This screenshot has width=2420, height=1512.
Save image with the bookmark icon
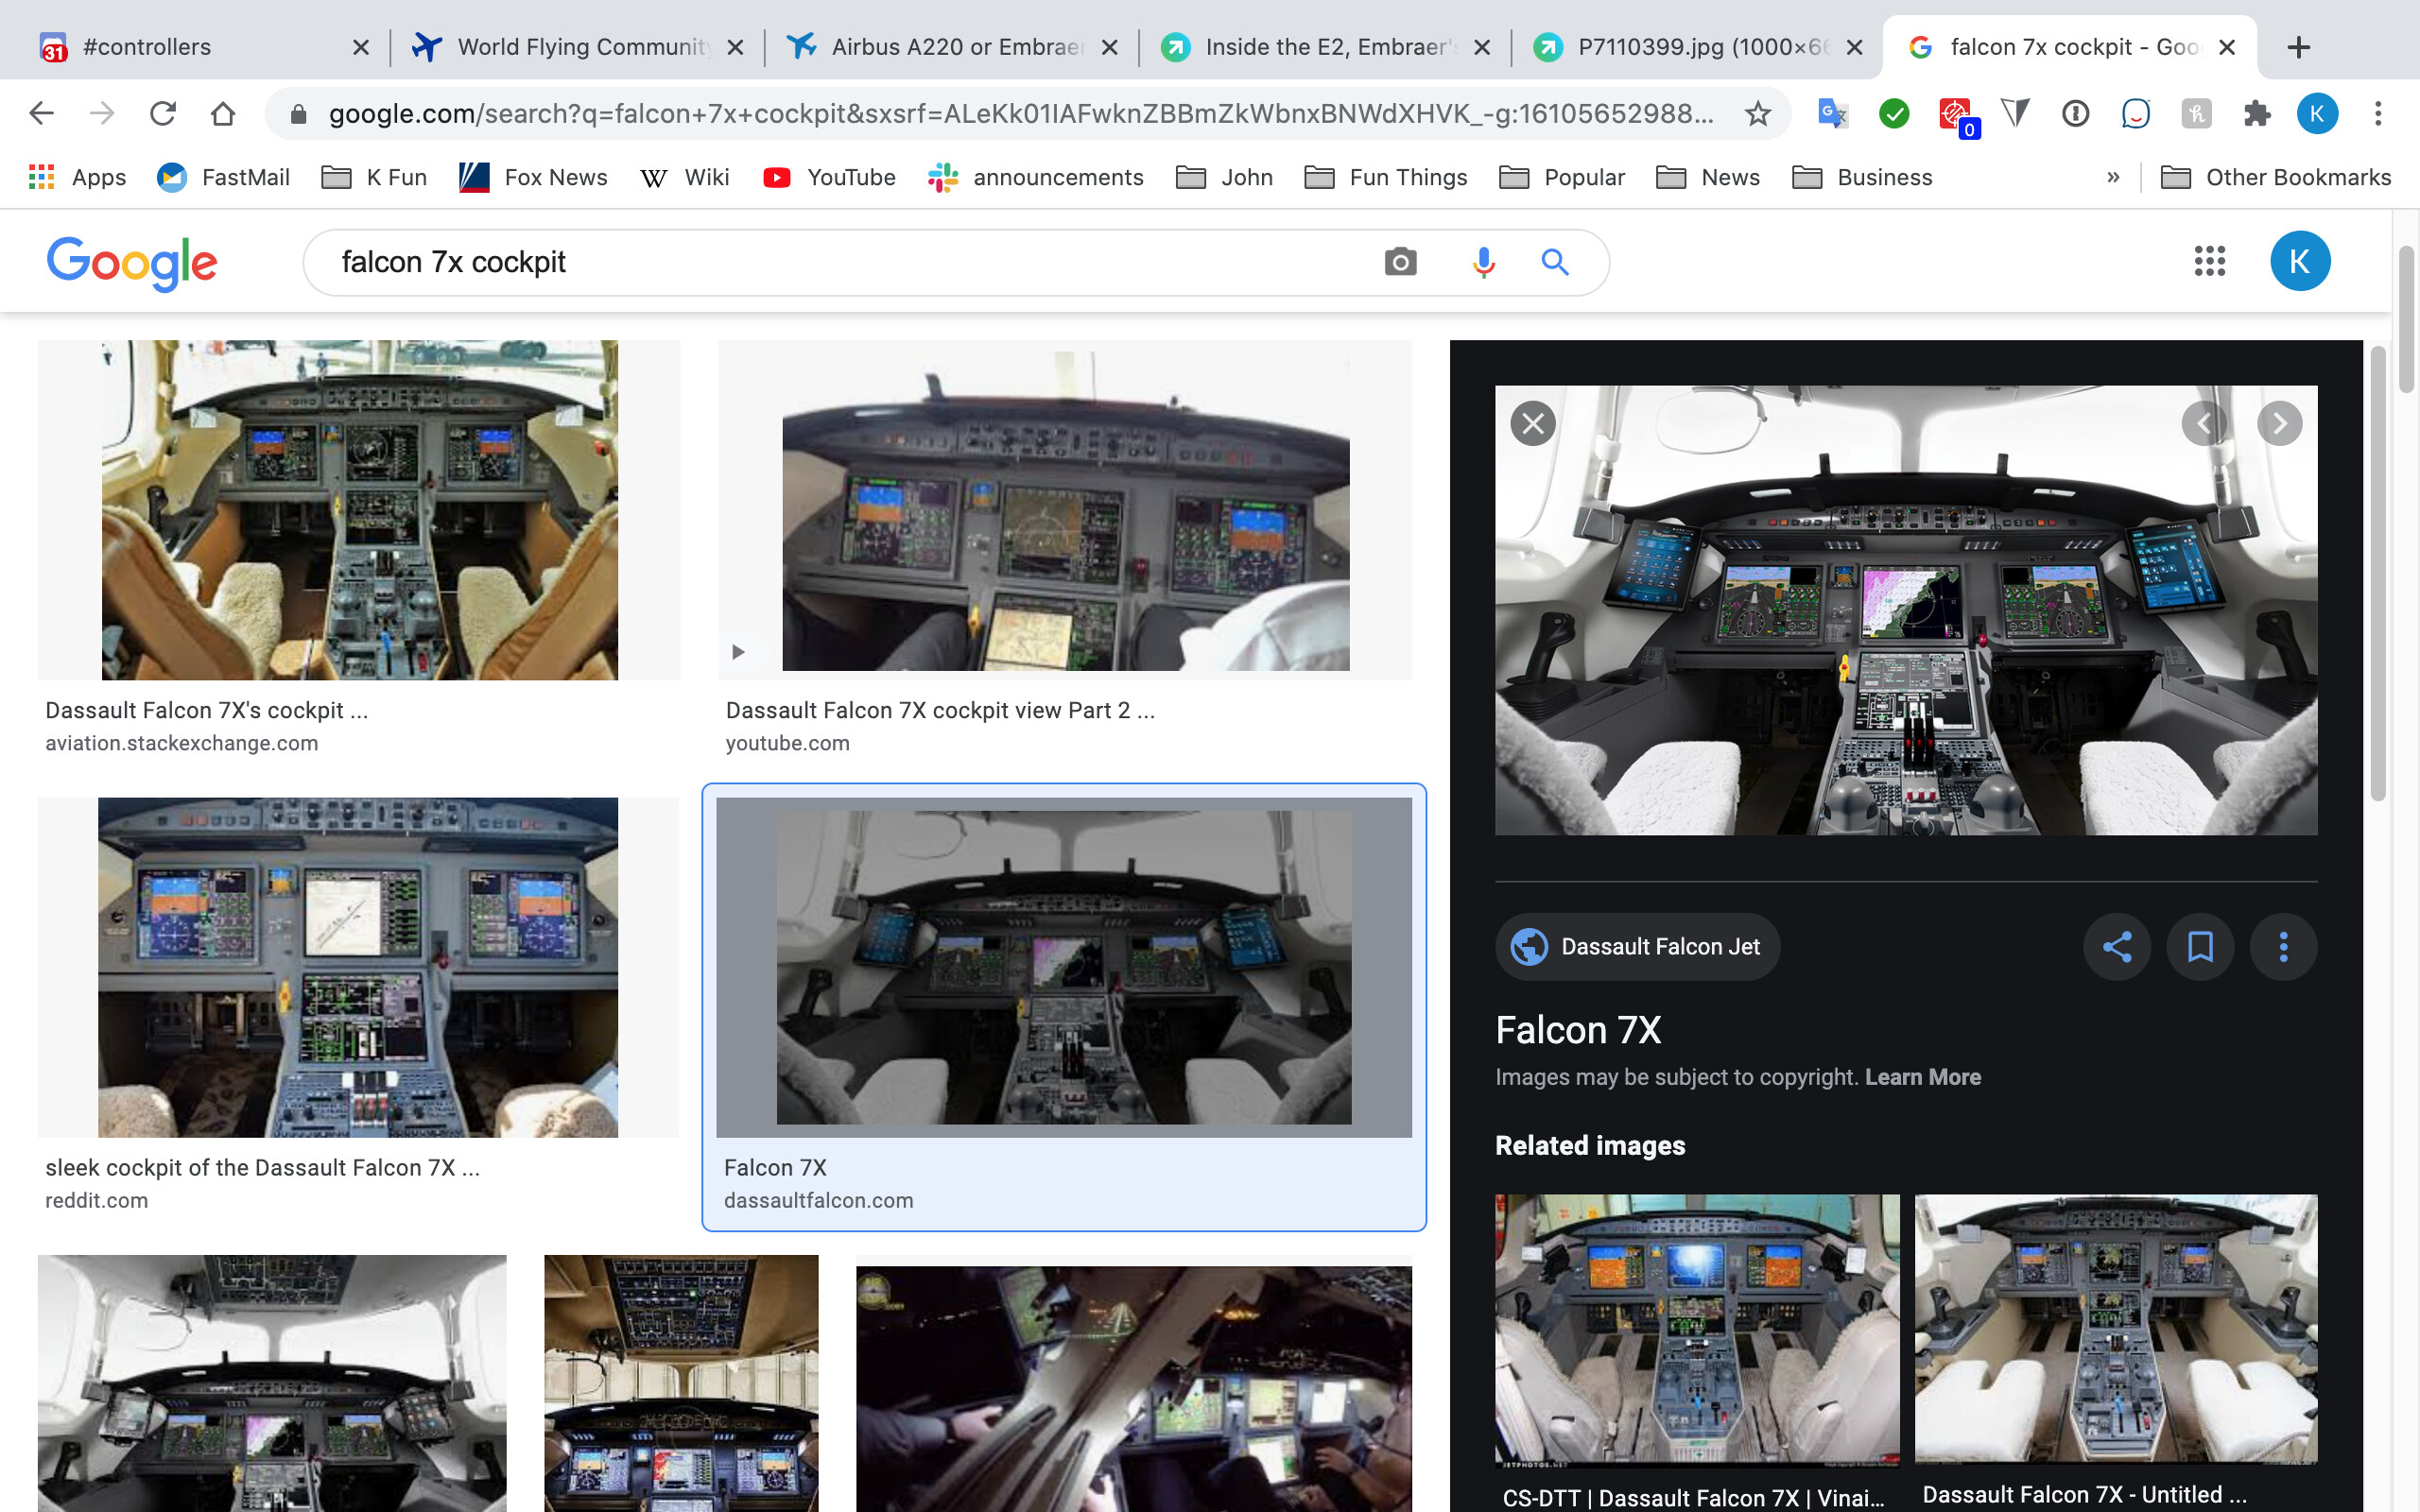[2199, 946]
